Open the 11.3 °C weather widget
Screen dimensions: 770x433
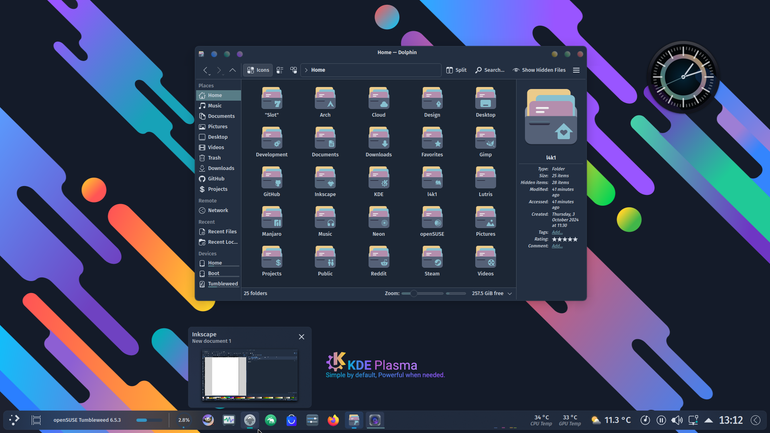tap(611, 420)
